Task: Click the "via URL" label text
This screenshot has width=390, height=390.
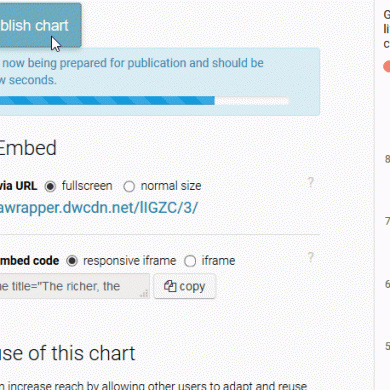Action: coord(19,186)
